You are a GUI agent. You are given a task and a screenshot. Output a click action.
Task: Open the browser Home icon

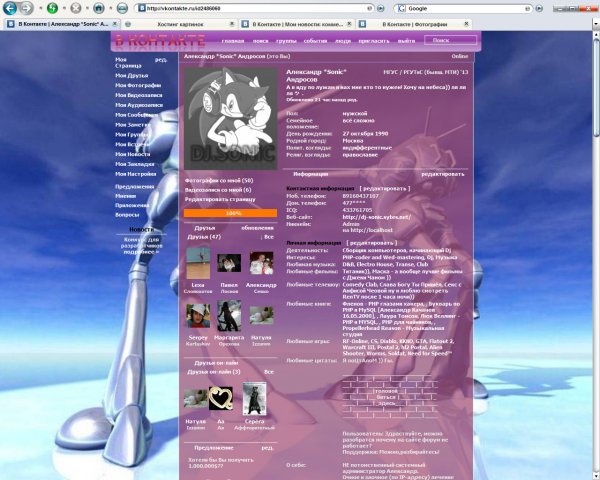coord(99,8)
